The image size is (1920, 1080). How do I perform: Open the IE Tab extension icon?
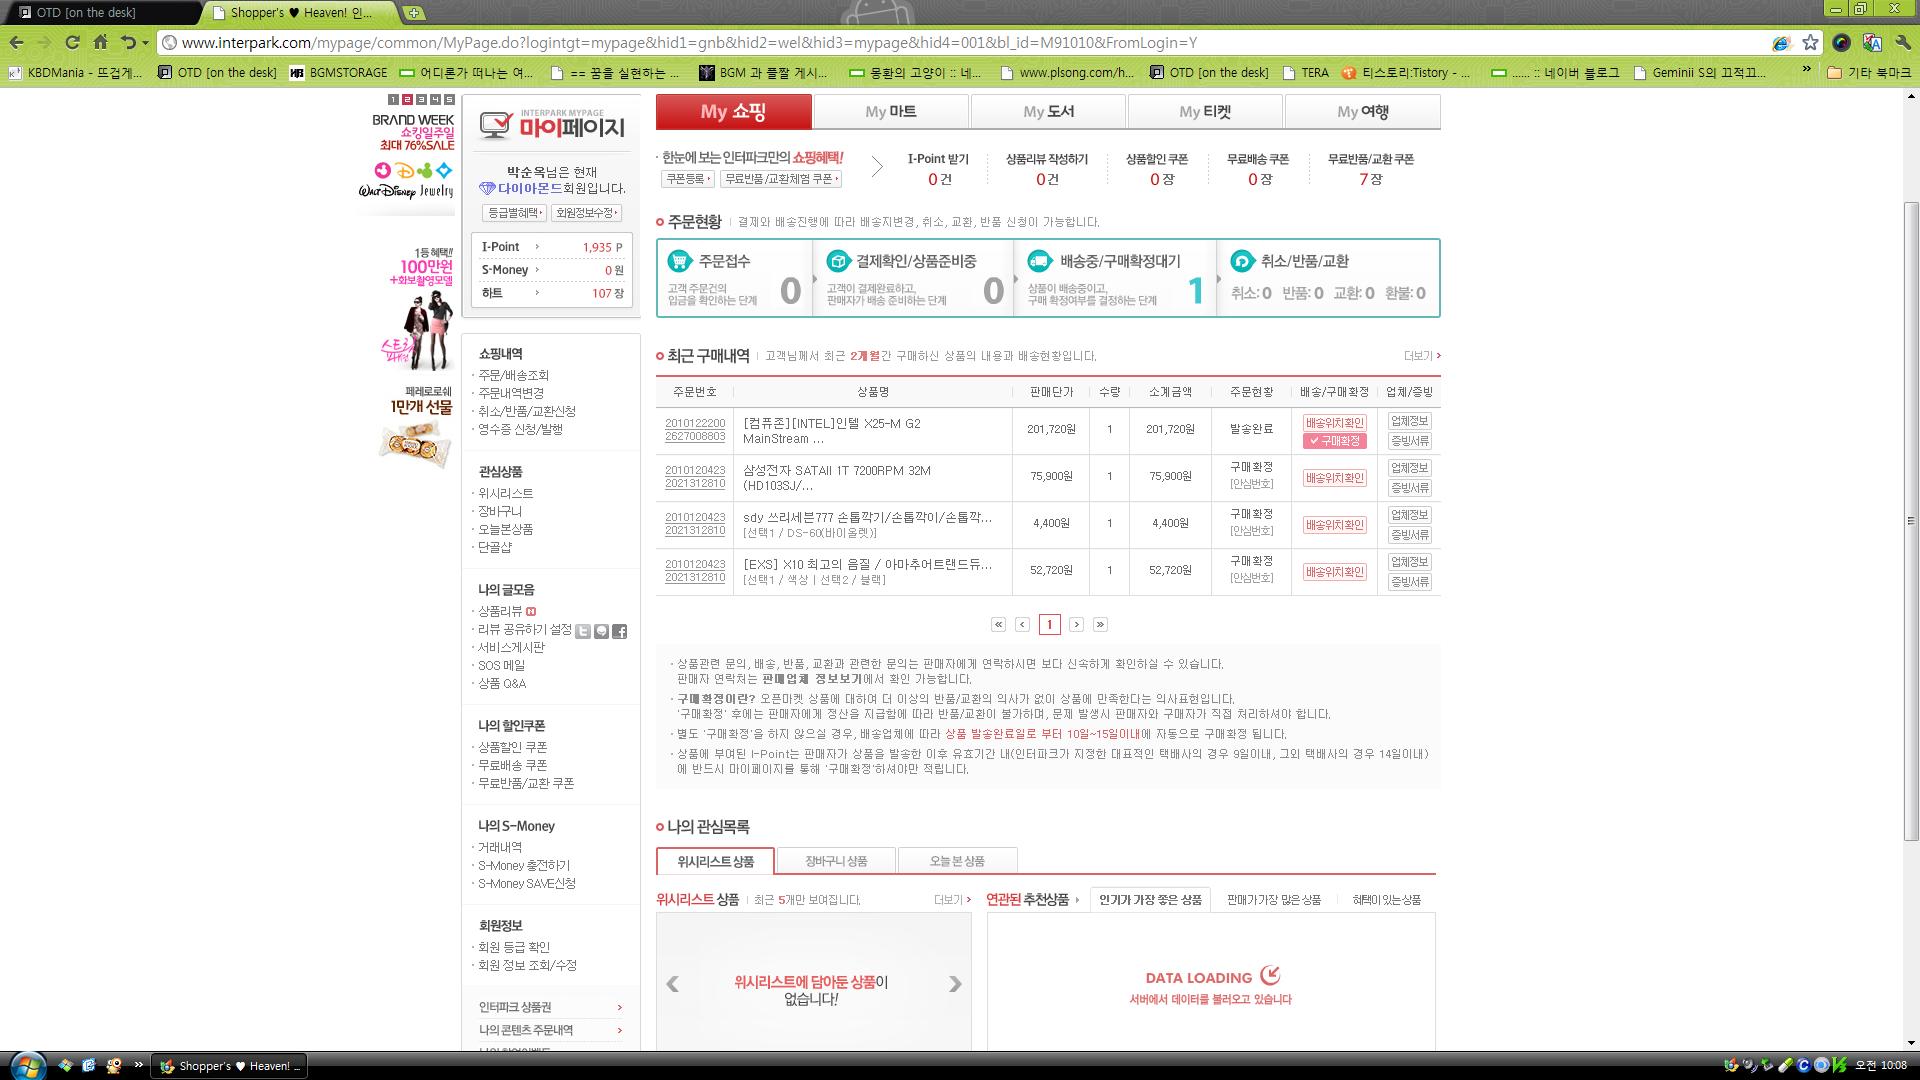point(1781,42)
